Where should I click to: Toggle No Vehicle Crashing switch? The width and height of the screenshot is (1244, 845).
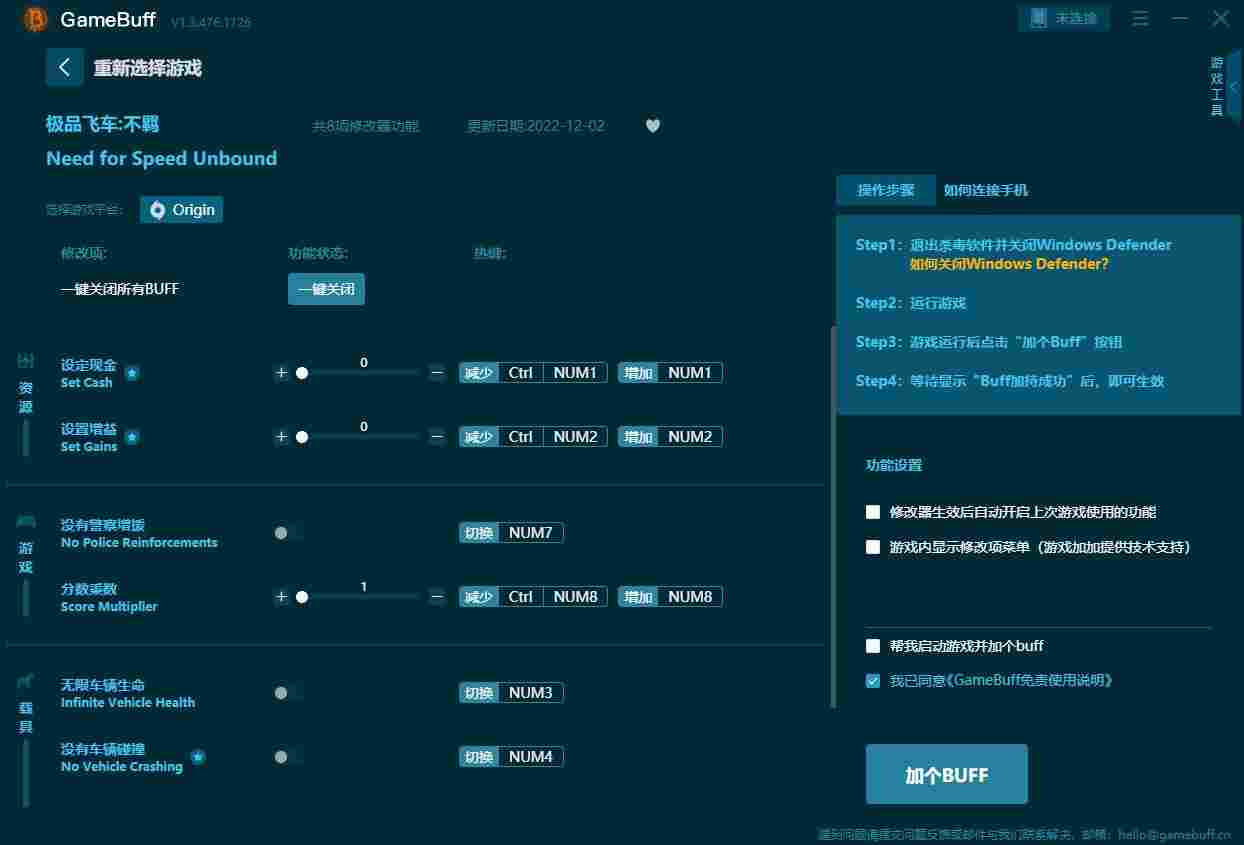(287, 757)
